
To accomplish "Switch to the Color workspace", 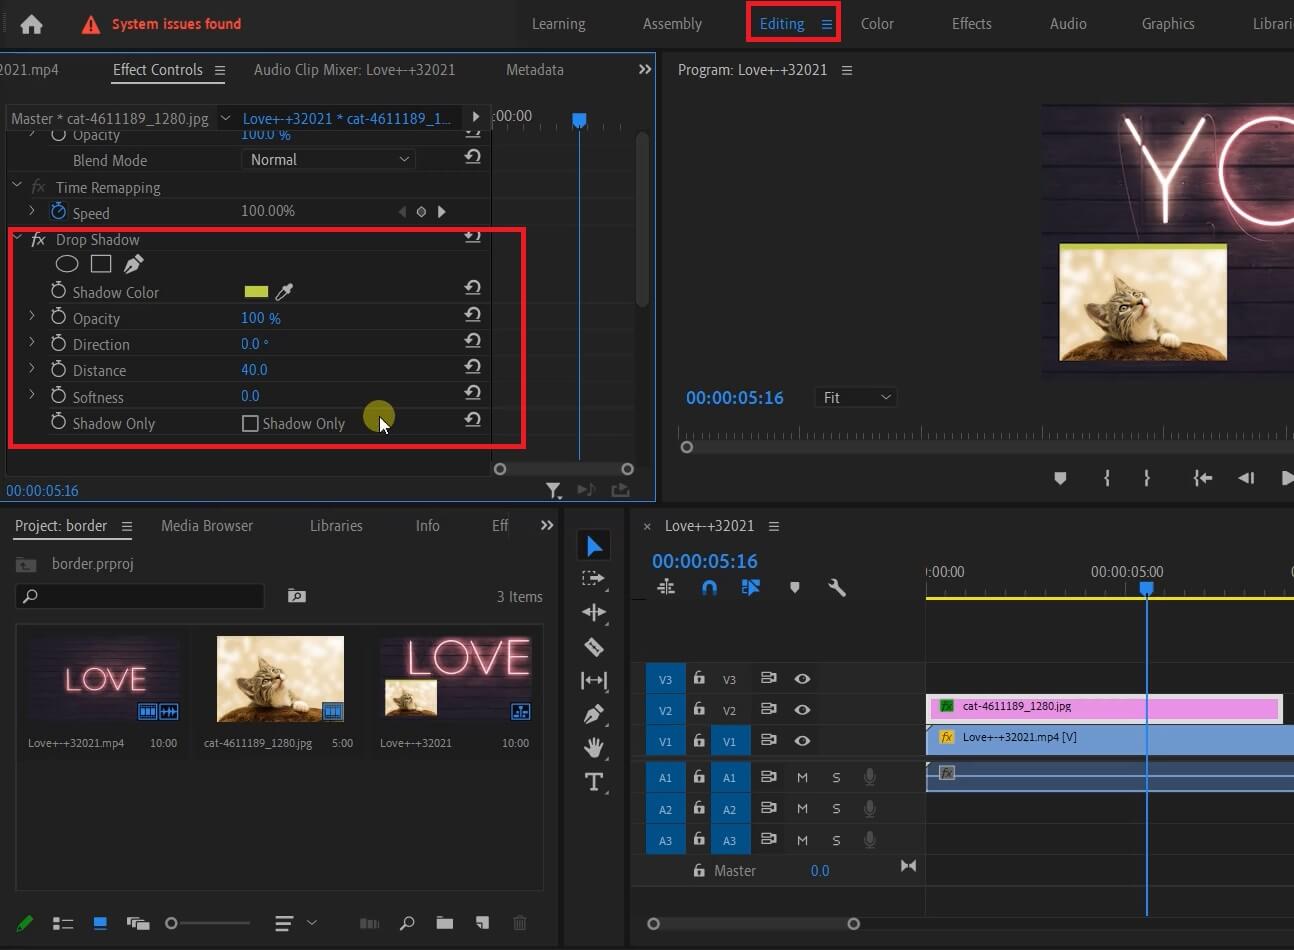I will pos(877,24).
